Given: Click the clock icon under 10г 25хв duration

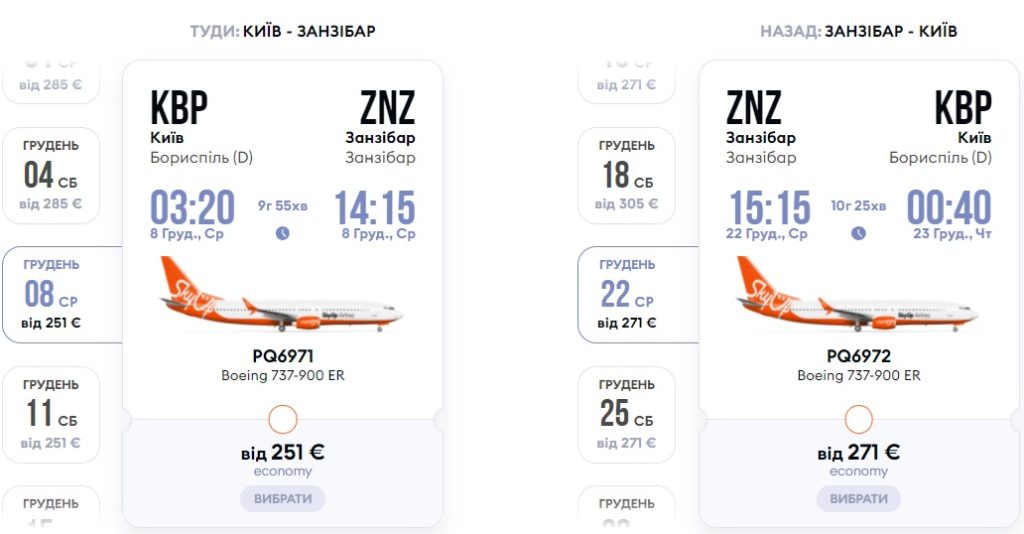Looking at the screenshot, I should pyautogui.click(x=858, y=233).
